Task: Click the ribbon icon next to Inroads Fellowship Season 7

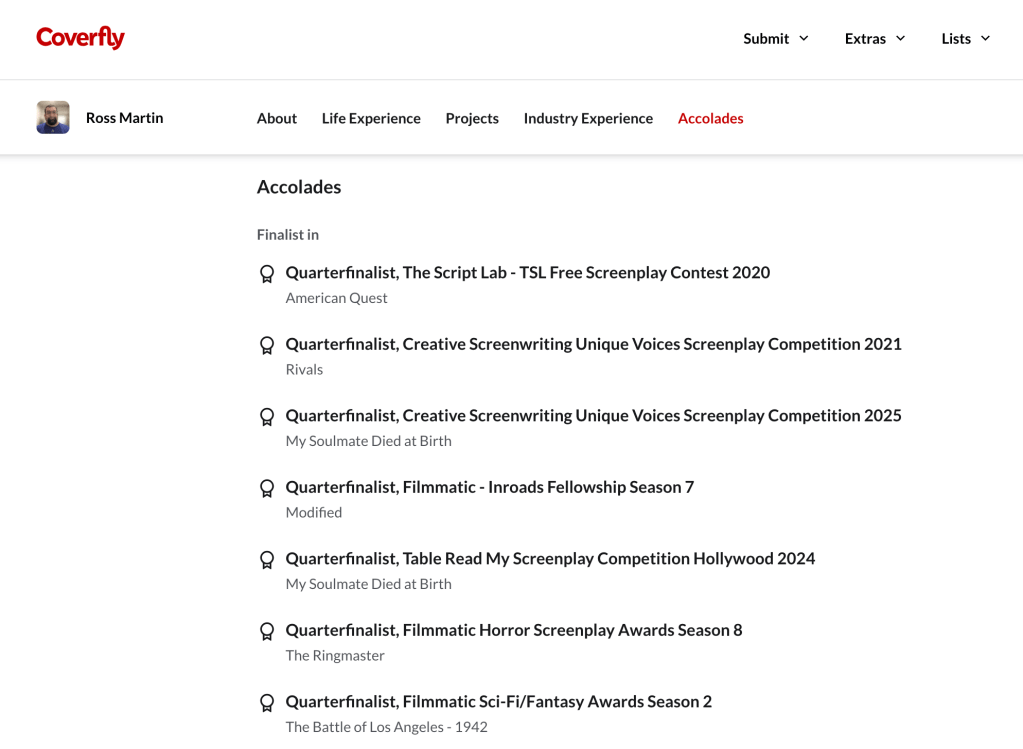Action: (267, 488)
